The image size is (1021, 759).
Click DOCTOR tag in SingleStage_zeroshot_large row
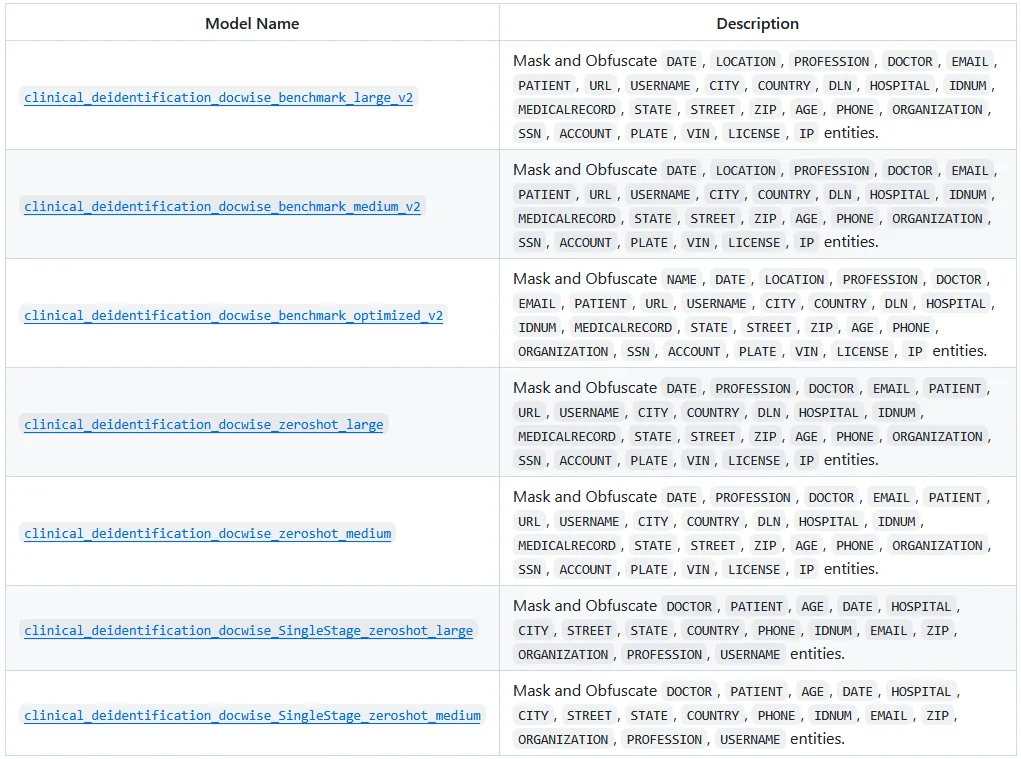click(689, 607)
